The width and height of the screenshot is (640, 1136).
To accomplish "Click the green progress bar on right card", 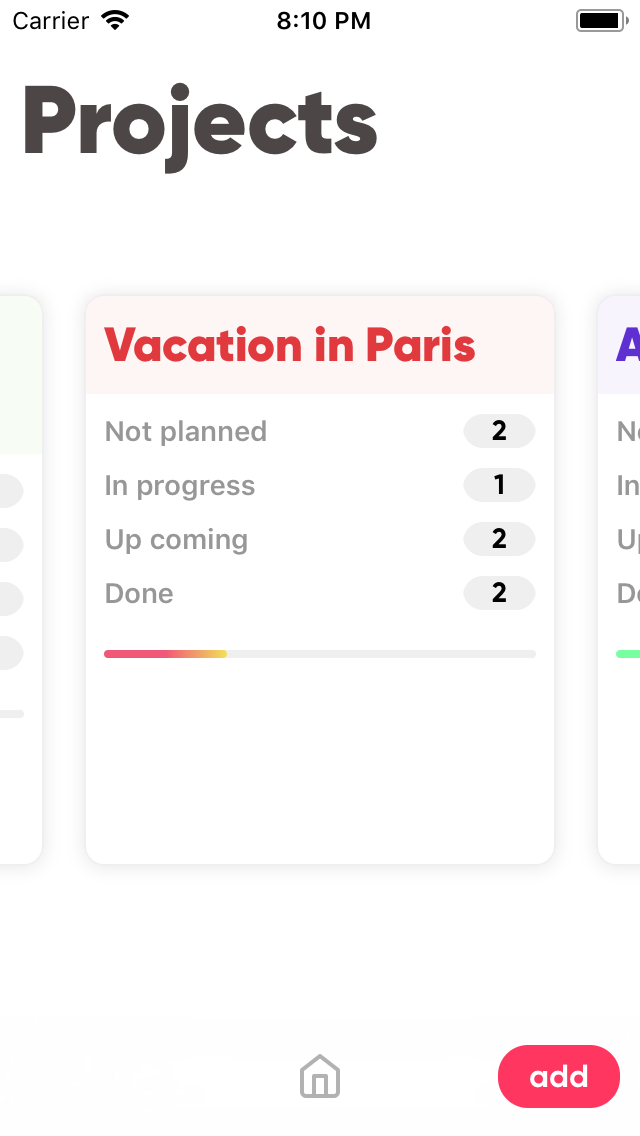I will click(x=629, y=654).
